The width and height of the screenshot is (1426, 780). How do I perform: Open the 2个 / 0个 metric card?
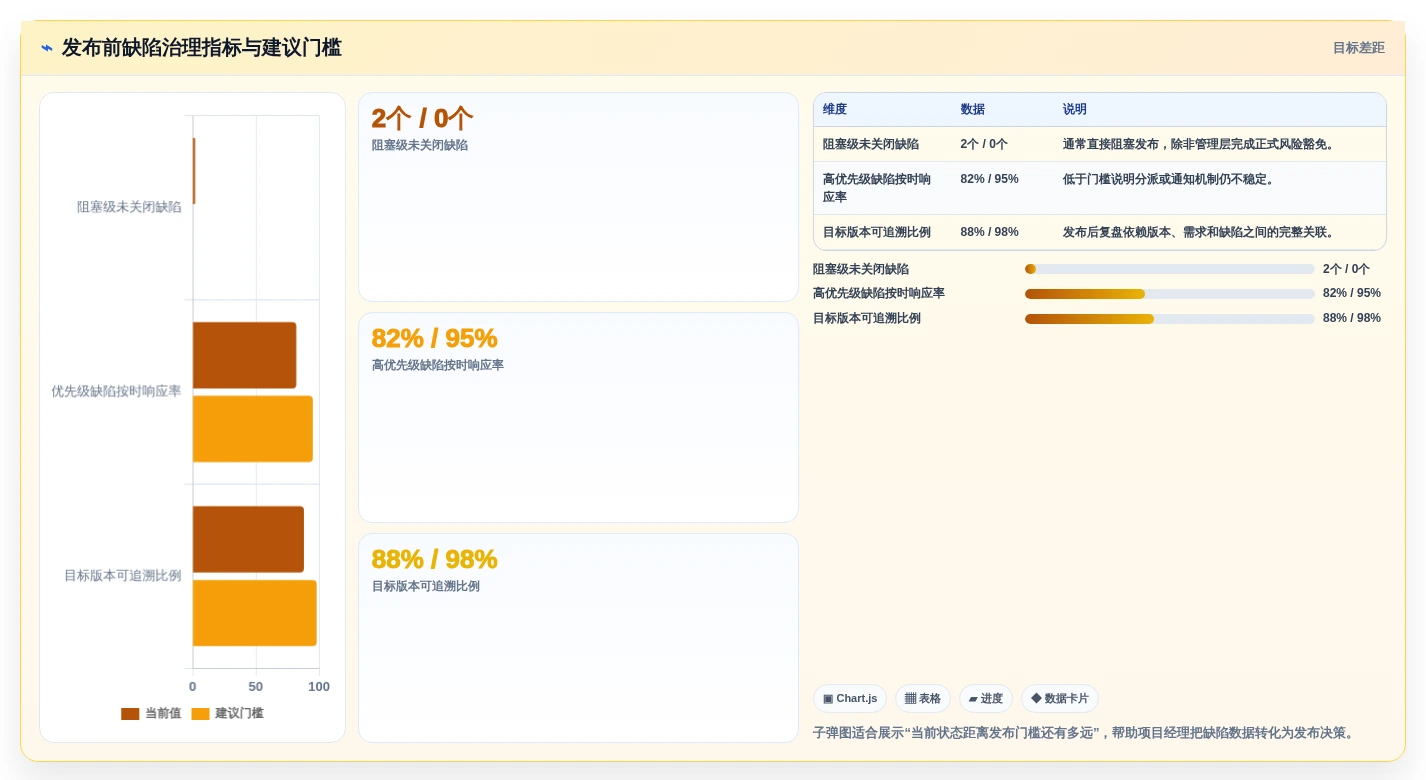pos(578,197)
